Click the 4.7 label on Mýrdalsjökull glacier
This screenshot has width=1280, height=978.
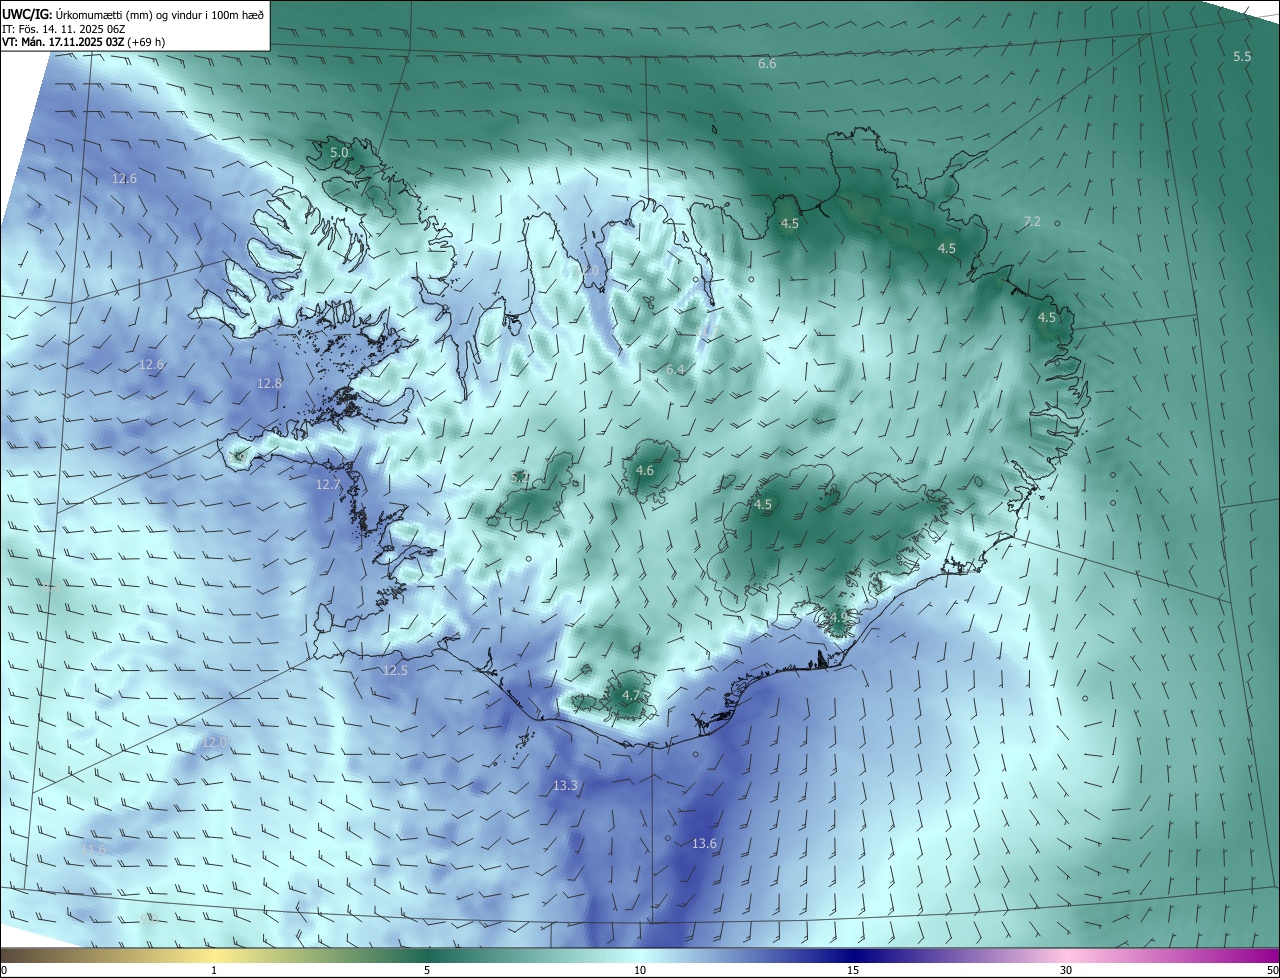(x=631, y=695)
